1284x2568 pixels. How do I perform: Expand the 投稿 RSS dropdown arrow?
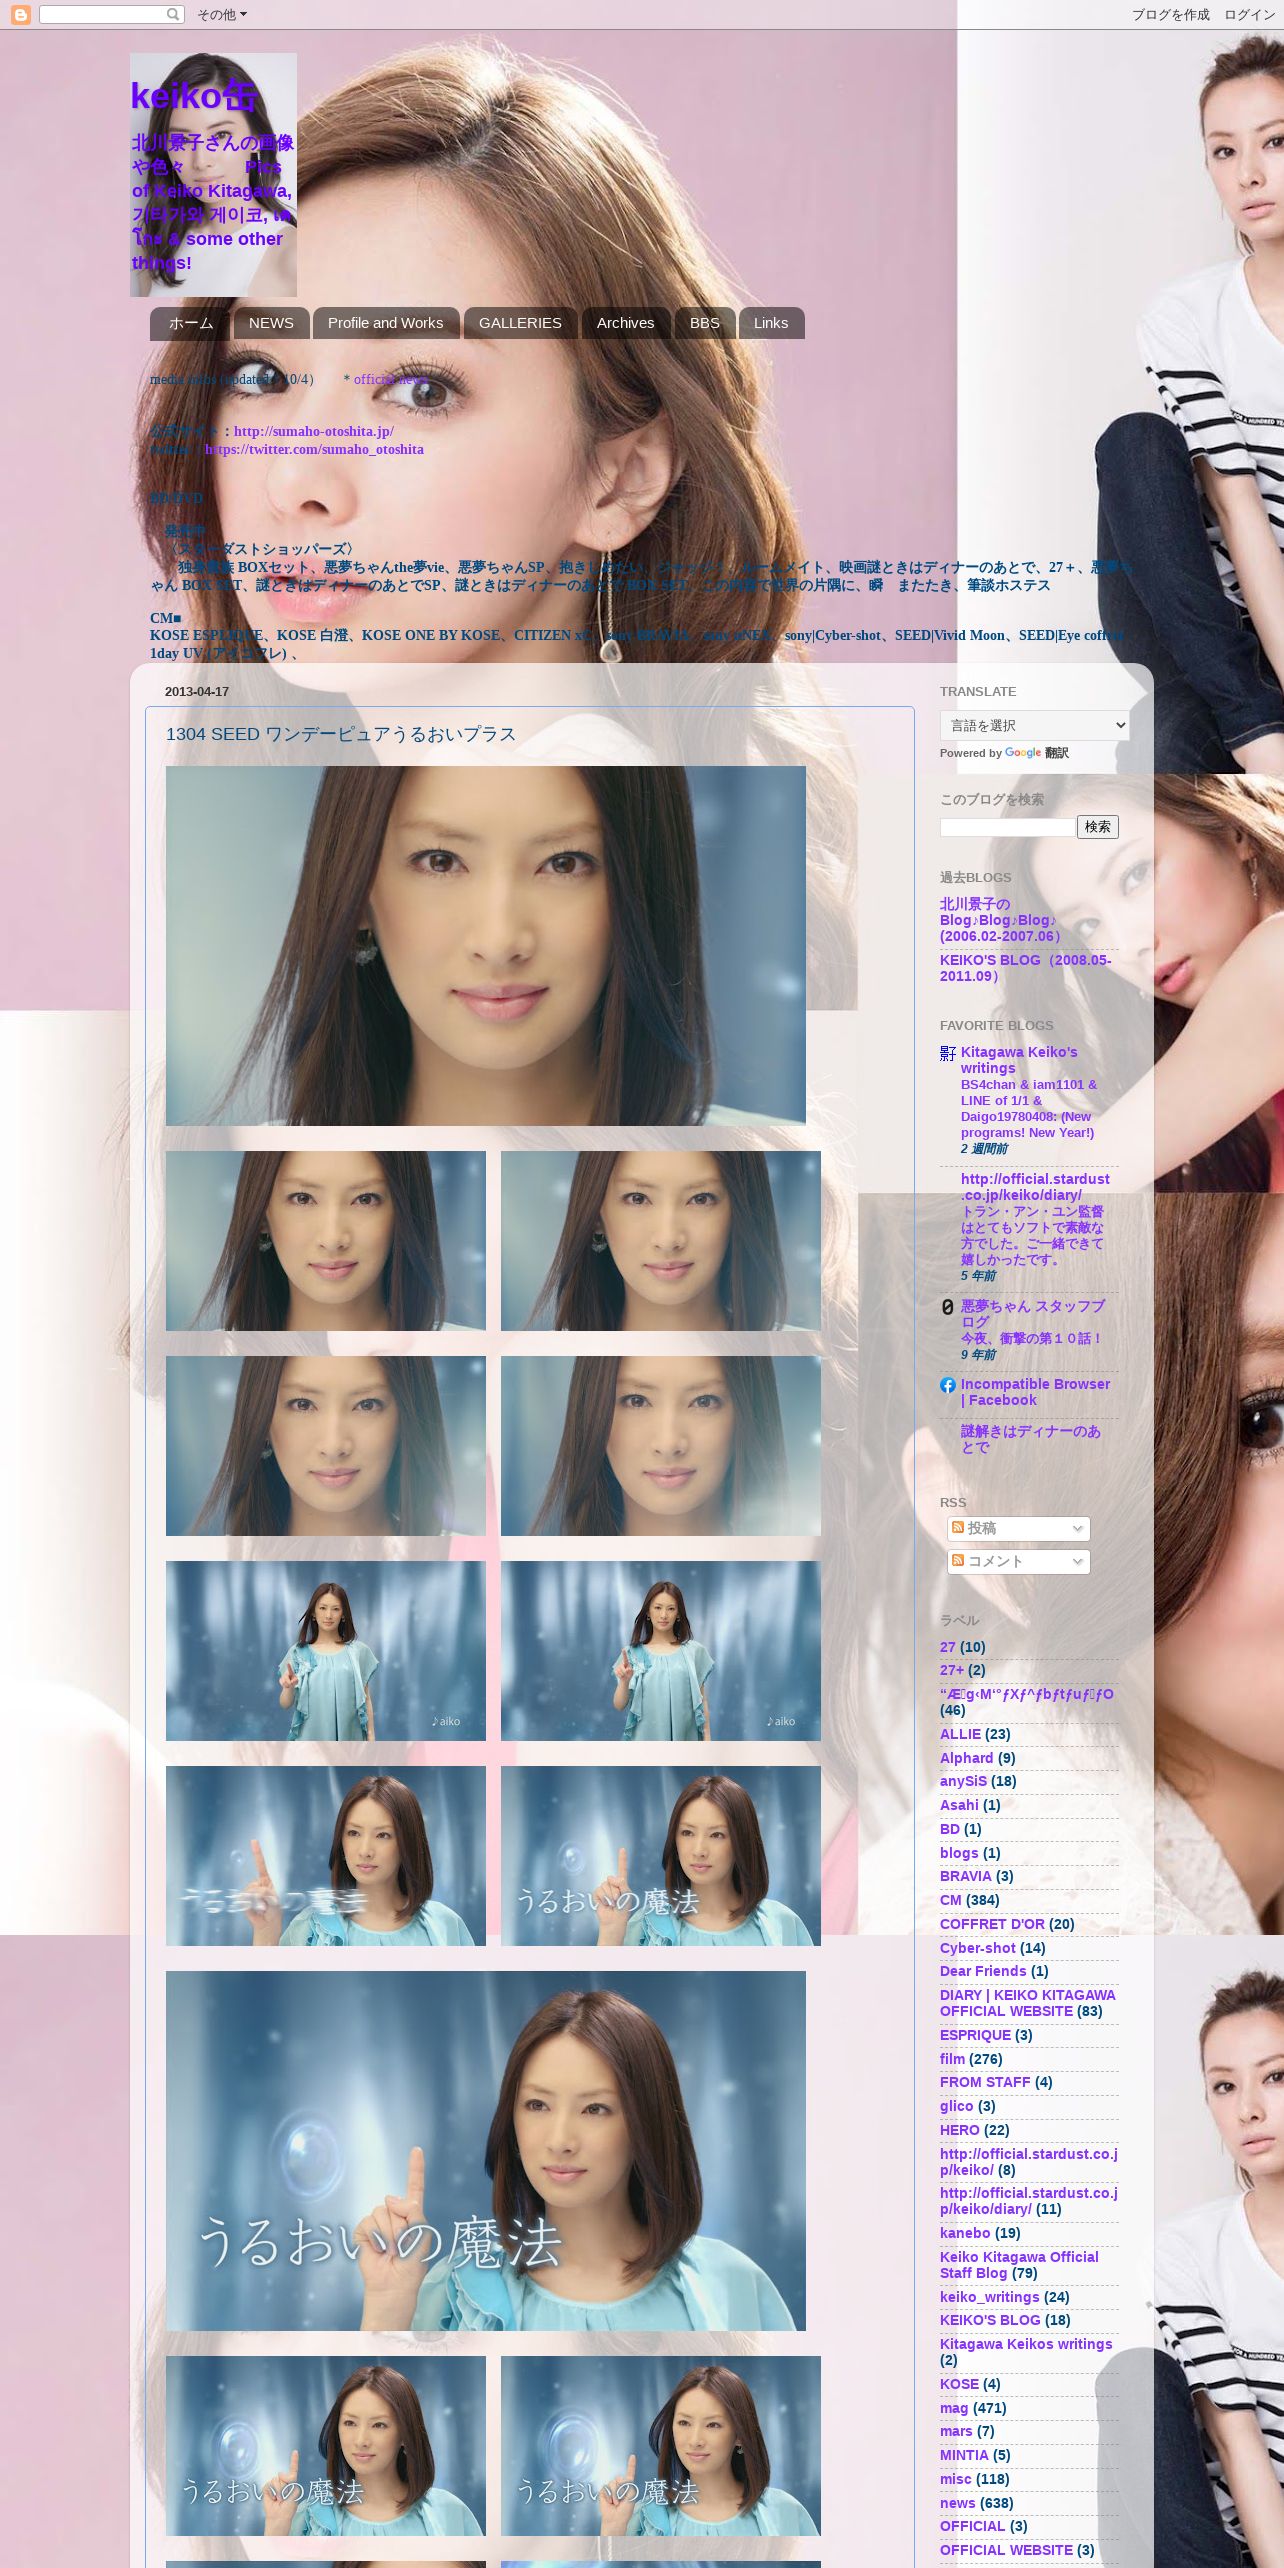click(1077, 1528)
